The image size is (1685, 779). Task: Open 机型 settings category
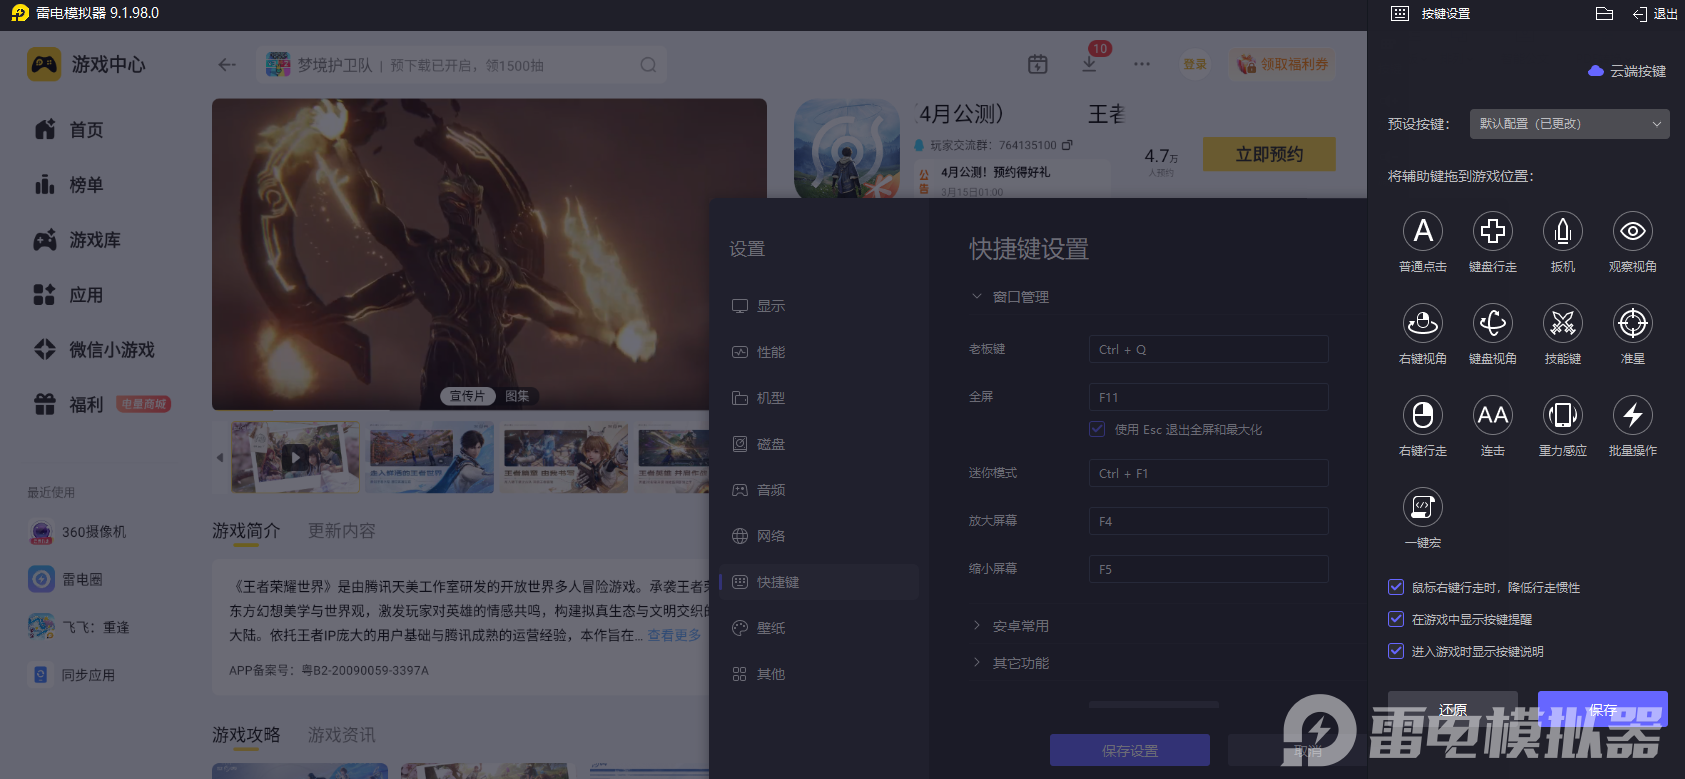point(819,398)
